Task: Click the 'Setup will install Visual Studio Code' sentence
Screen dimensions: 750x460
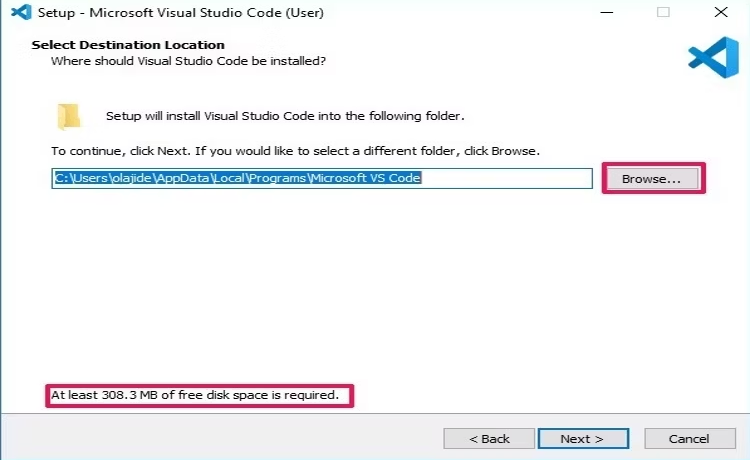Action: point(285,116)
